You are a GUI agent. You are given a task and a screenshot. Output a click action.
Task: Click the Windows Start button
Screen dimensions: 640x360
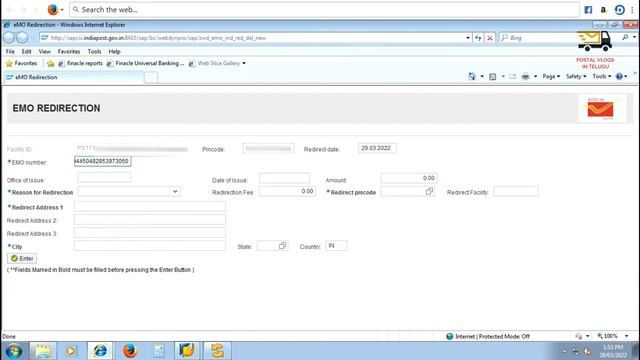(14, 351)
